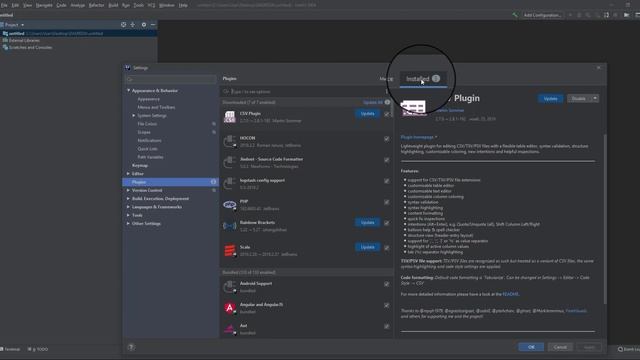Click the CSV Plugin icon in list

pos(230,117)
